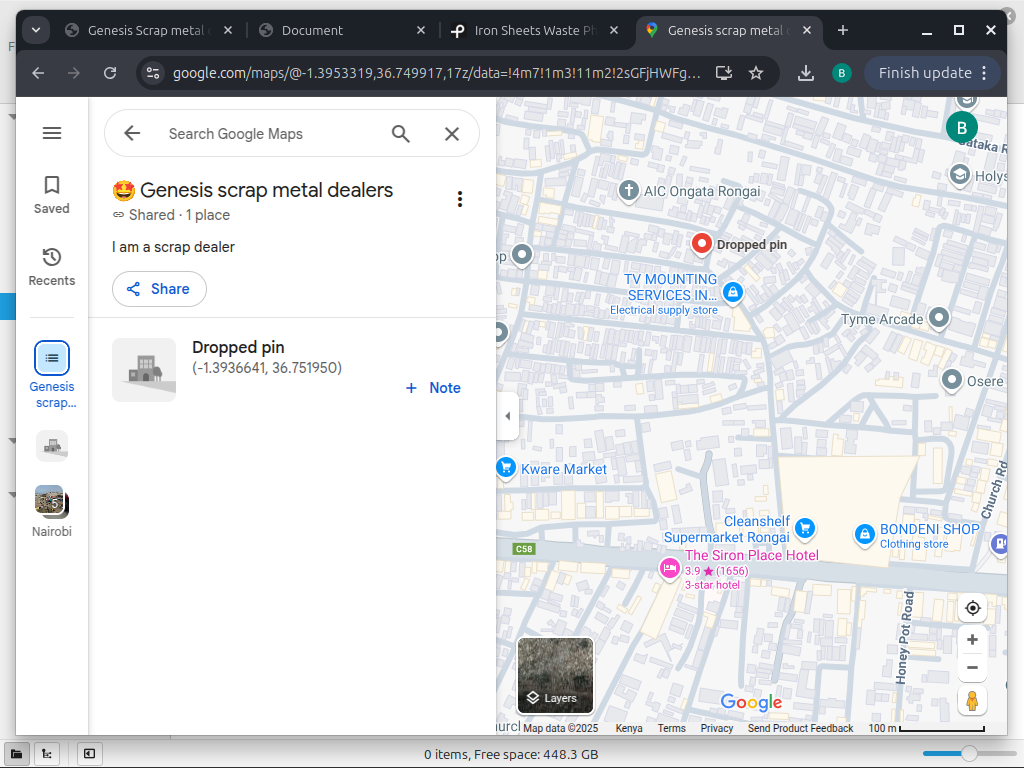Open the tab search dropdown in Chrome
1024x768 pixels.
coord(36,30)
